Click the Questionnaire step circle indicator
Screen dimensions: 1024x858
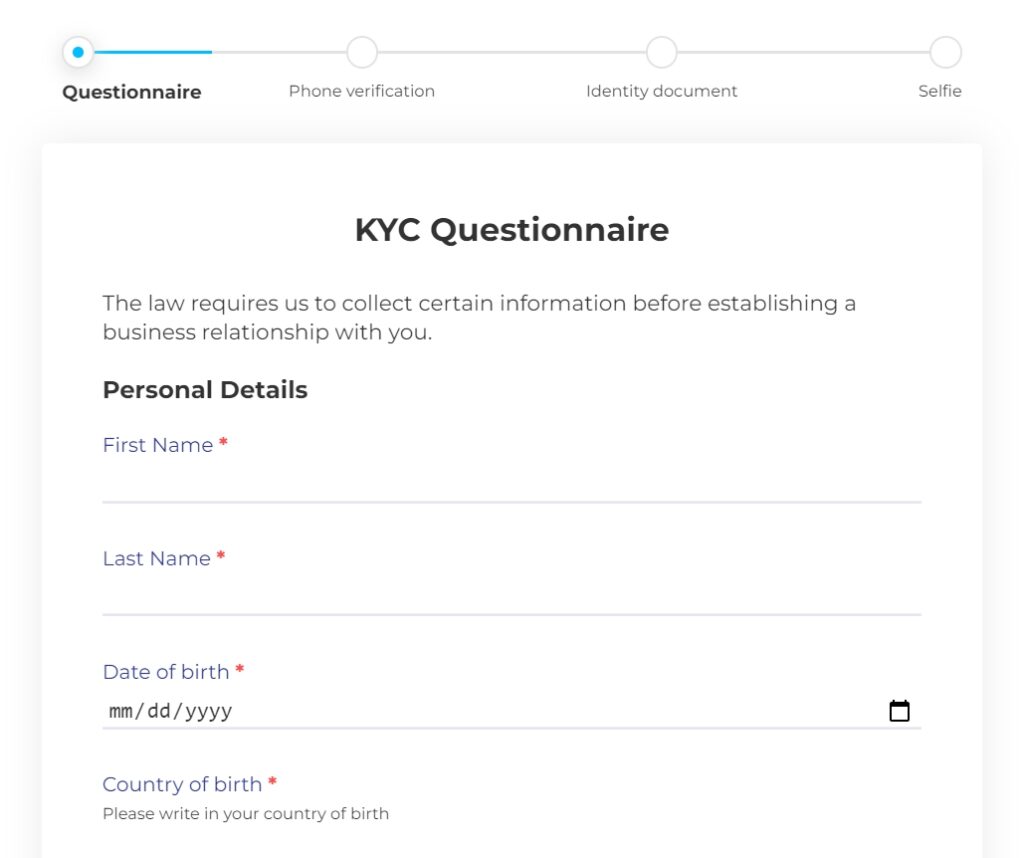tap(78, 52)
